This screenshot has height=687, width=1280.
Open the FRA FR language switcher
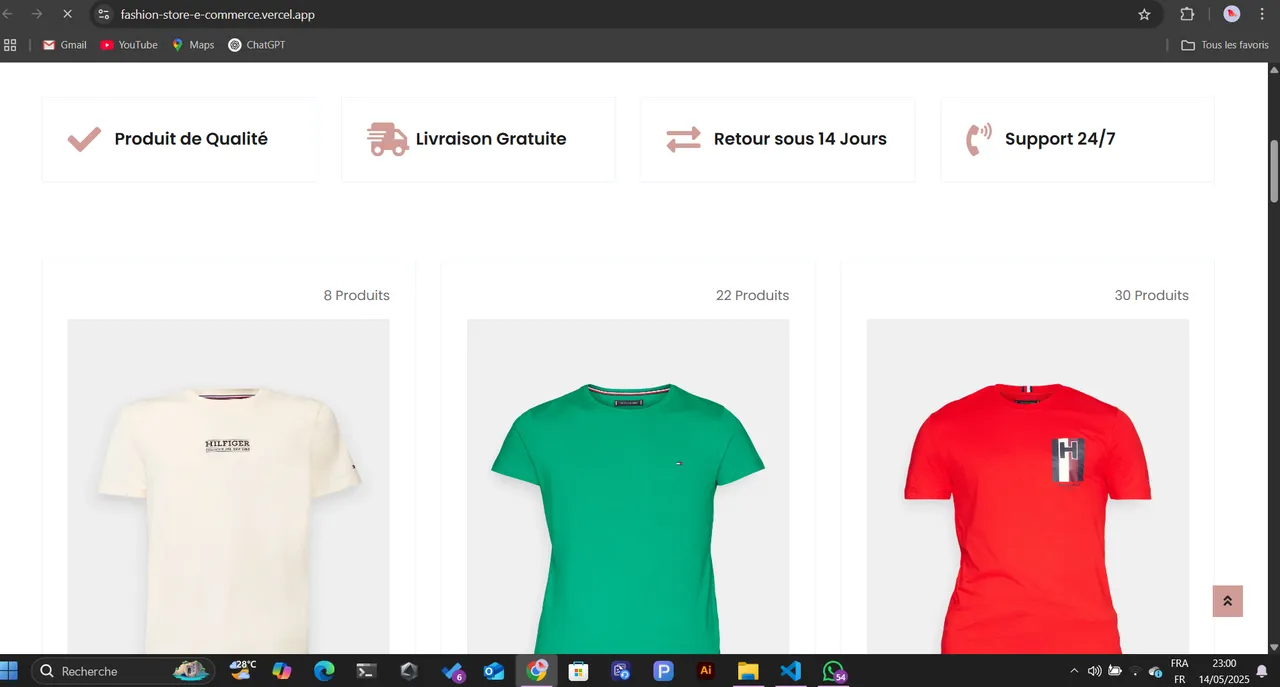tap(1180, 671)
